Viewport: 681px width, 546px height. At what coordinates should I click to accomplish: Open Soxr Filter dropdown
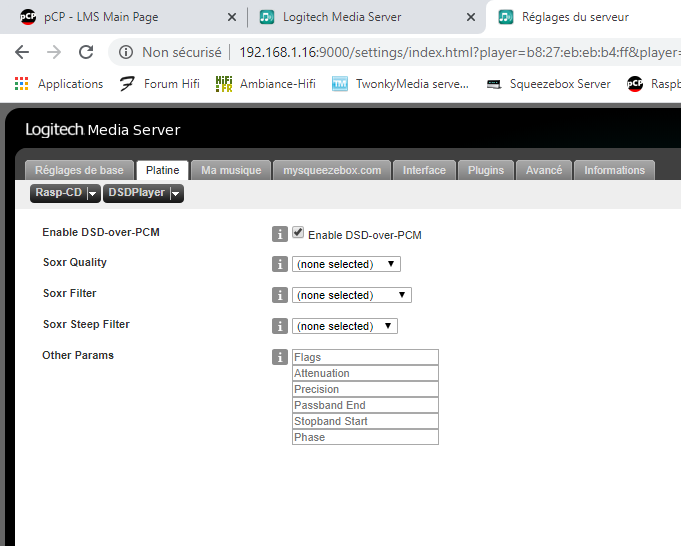(351, 295)
